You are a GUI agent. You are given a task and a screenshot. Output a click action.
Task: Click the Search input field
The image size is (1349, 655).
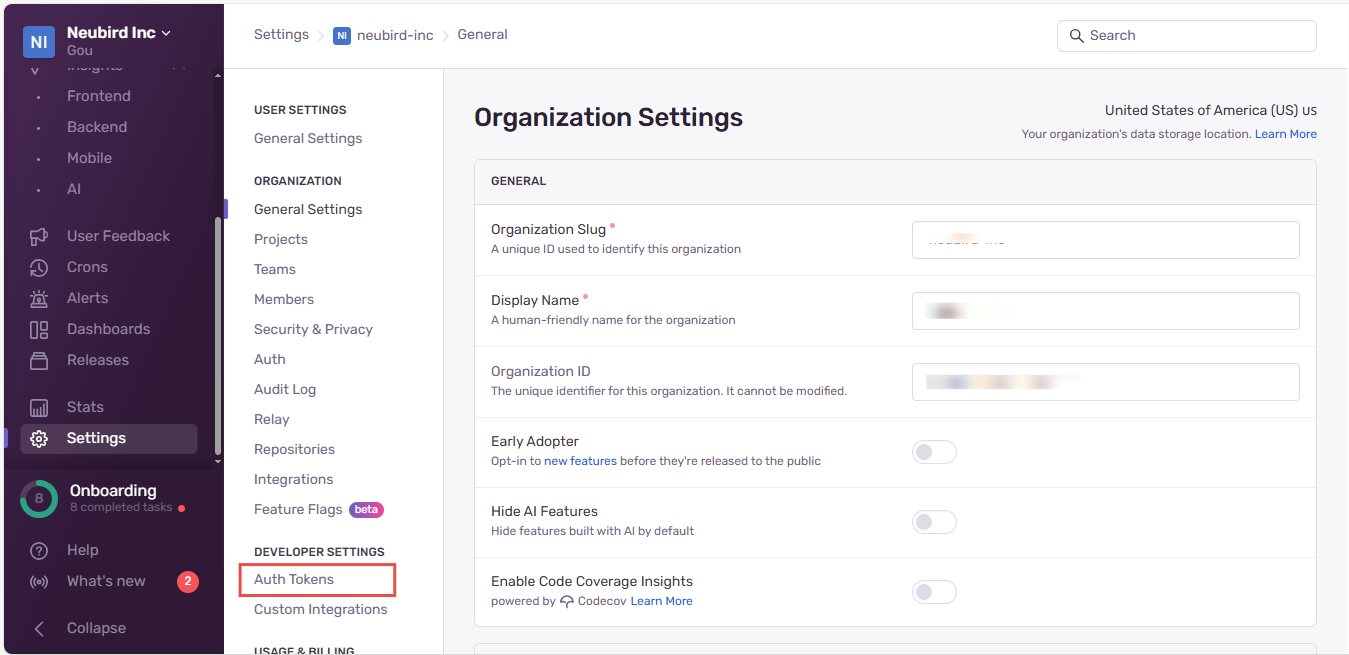pyautogui.click(x=1186, y=35)
